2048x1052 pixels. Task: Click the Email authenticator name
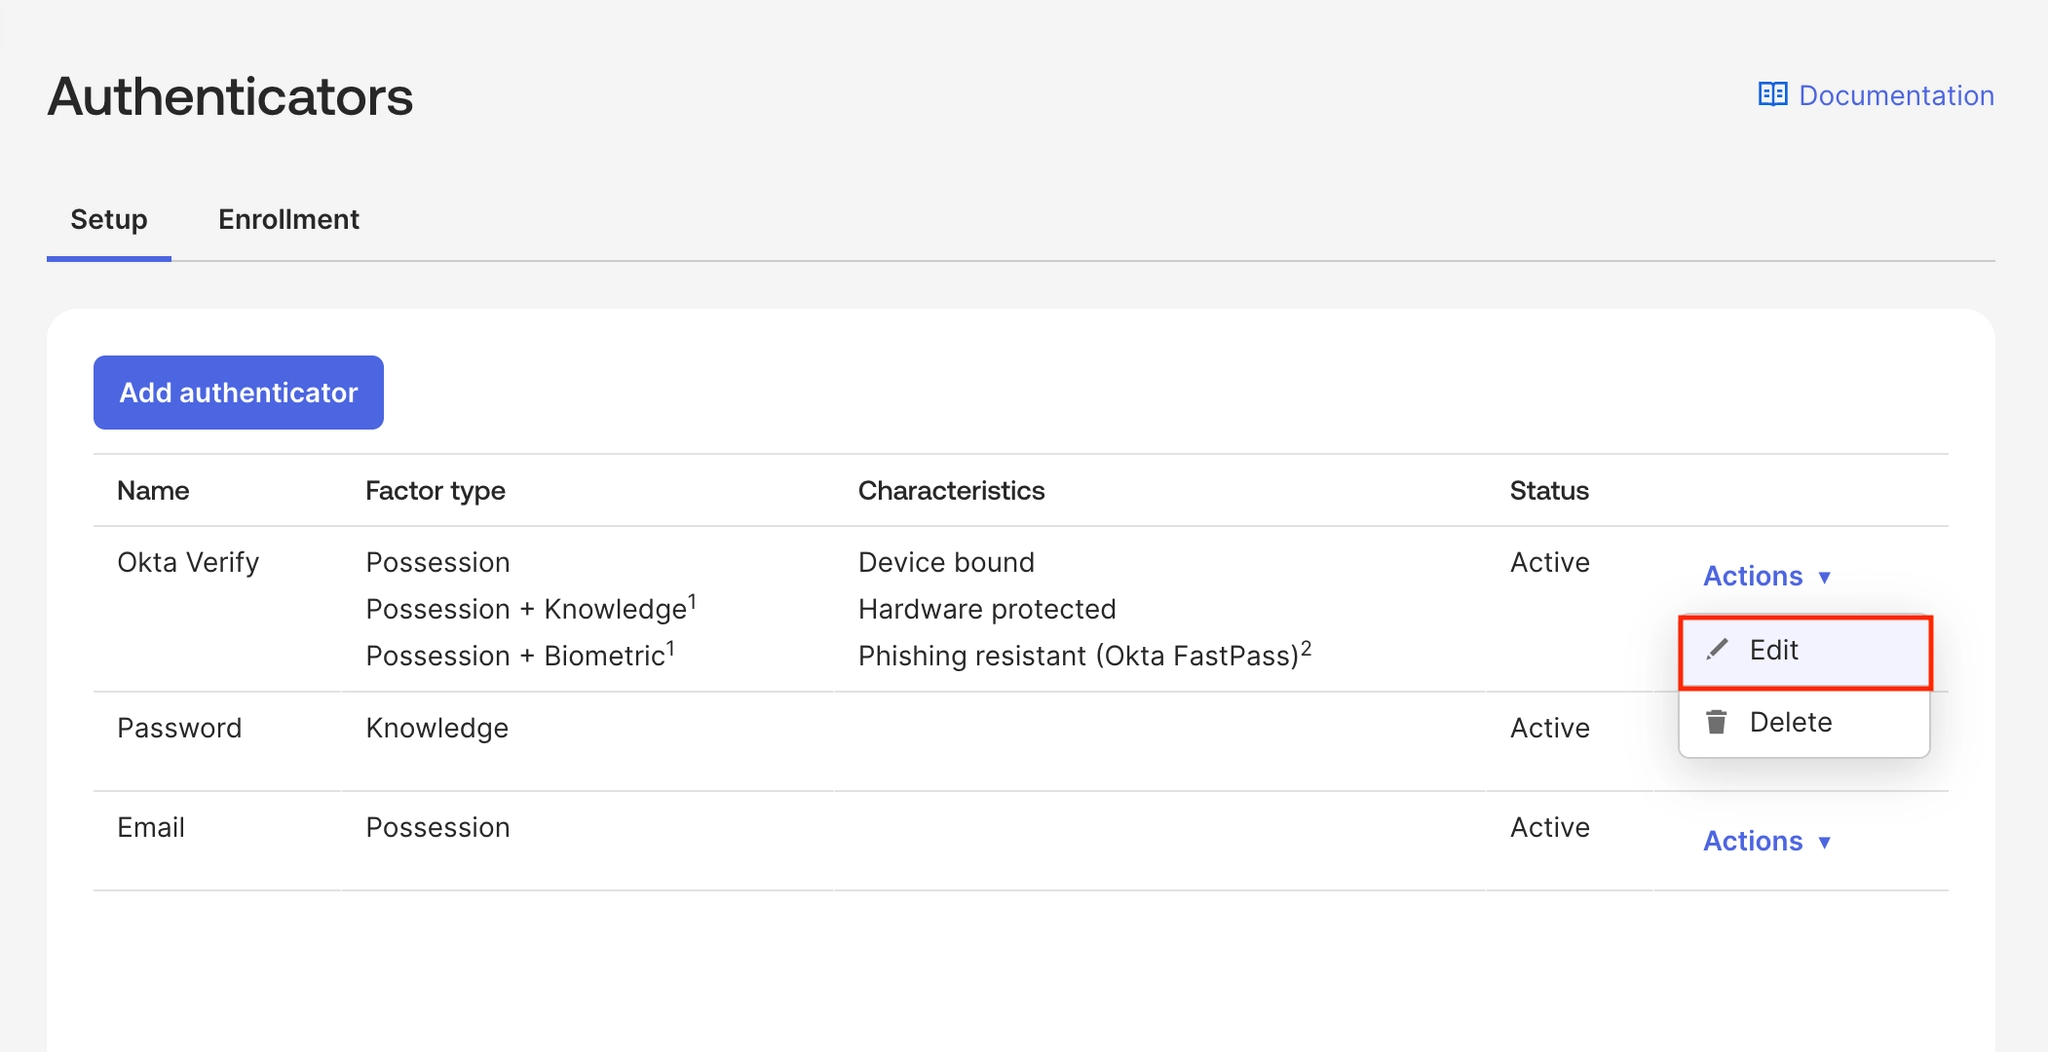pos(151,827)
